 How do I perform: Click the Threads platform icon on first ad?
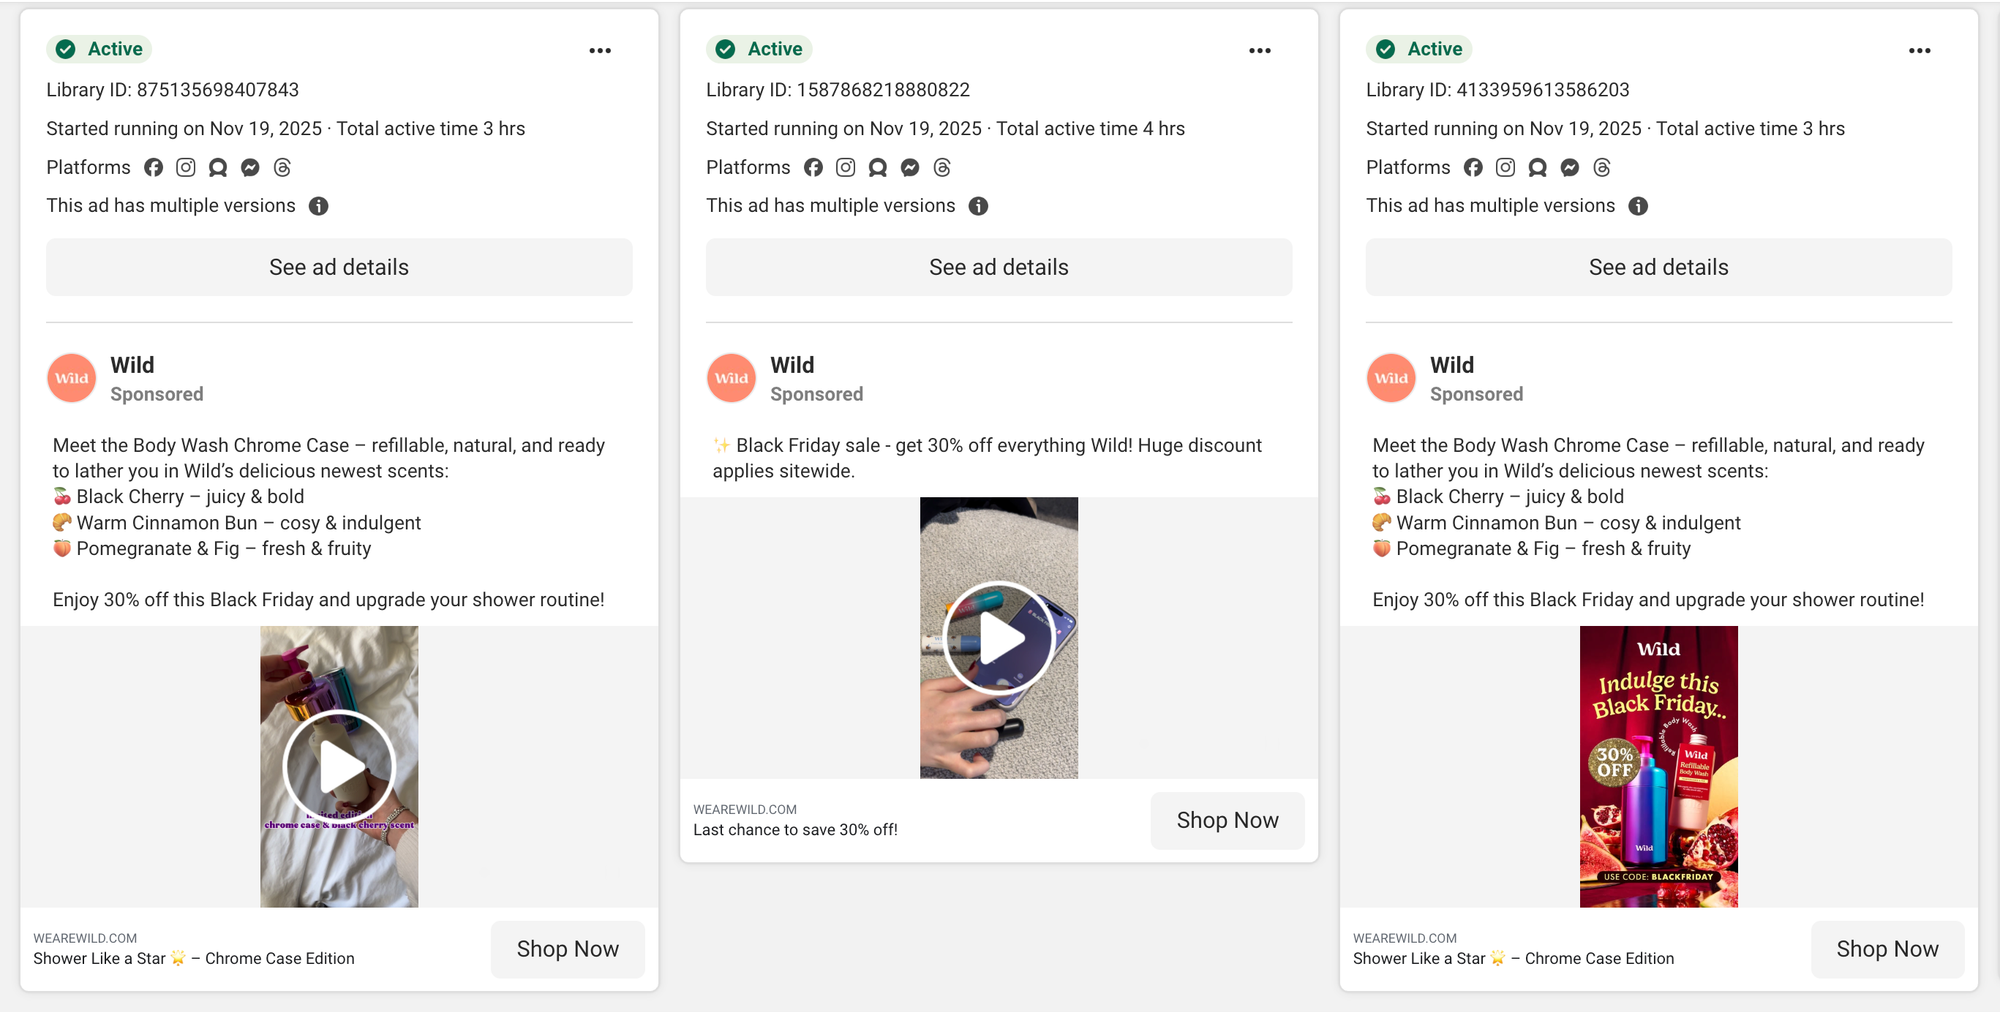click(282, 168)
